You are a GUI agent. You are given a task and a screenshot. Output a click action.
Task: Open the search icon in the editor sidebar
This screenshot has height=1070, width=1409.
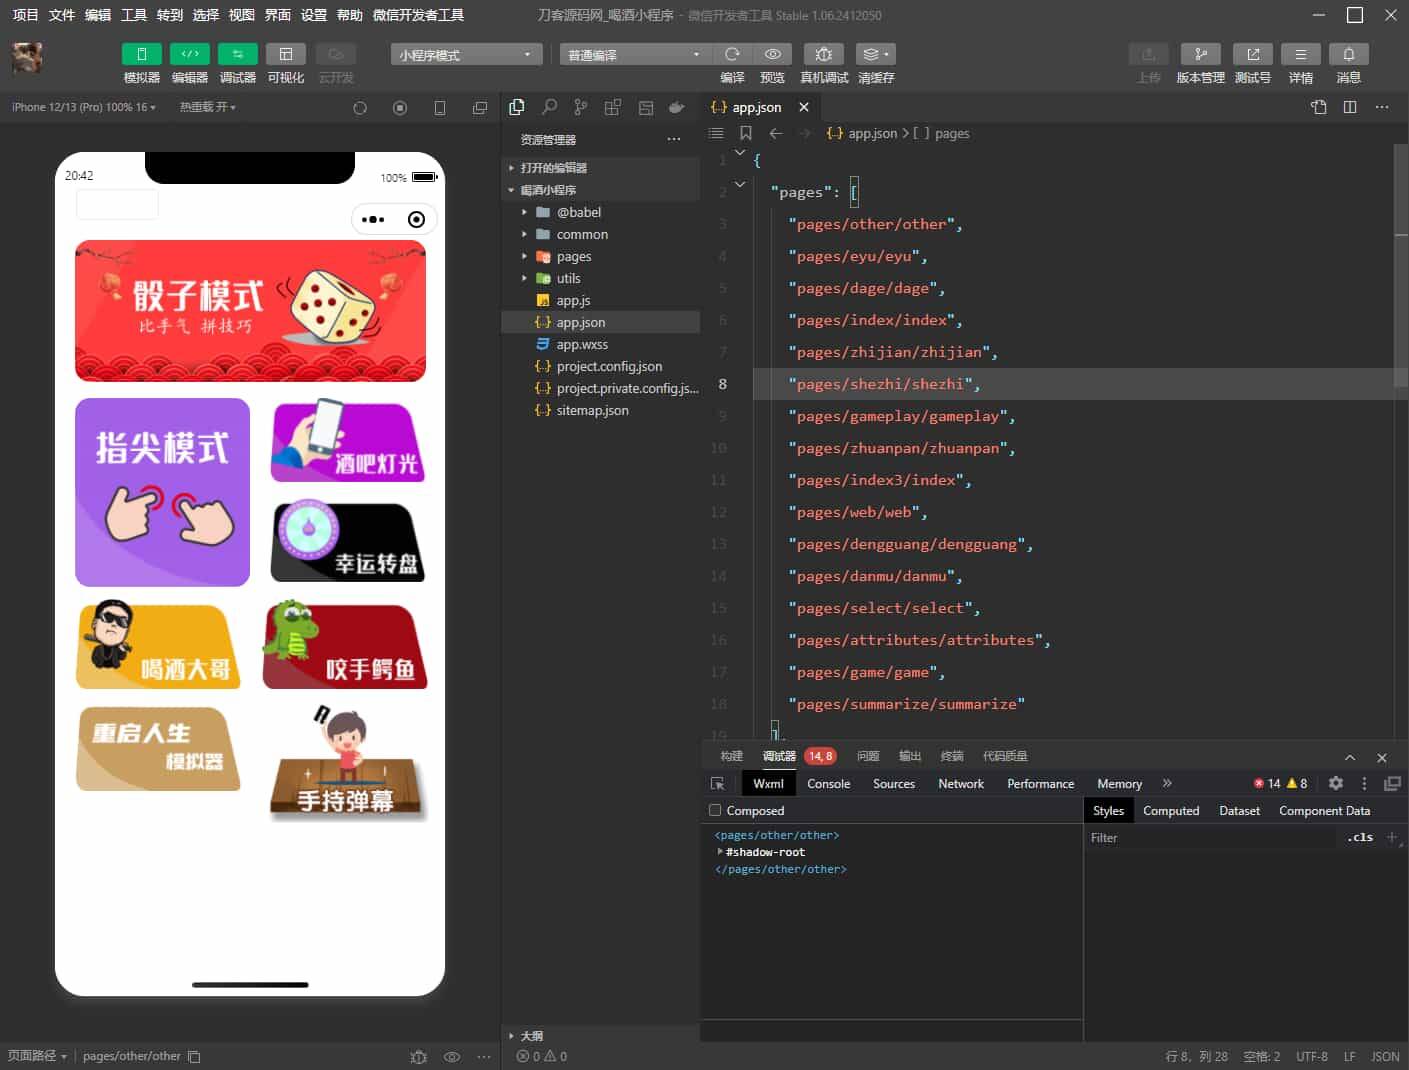point(549,107)
